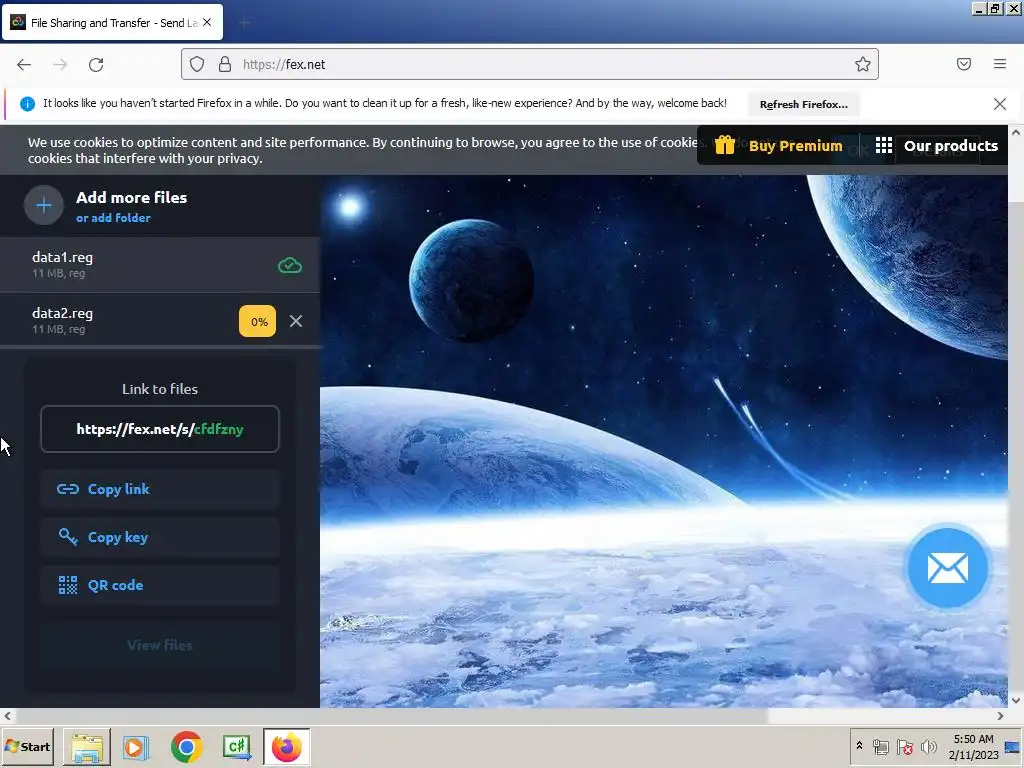The height and width of the screenshot is (768, 1024).
Task: Open tracking protection shield icon
Action: tap(197, 64)
